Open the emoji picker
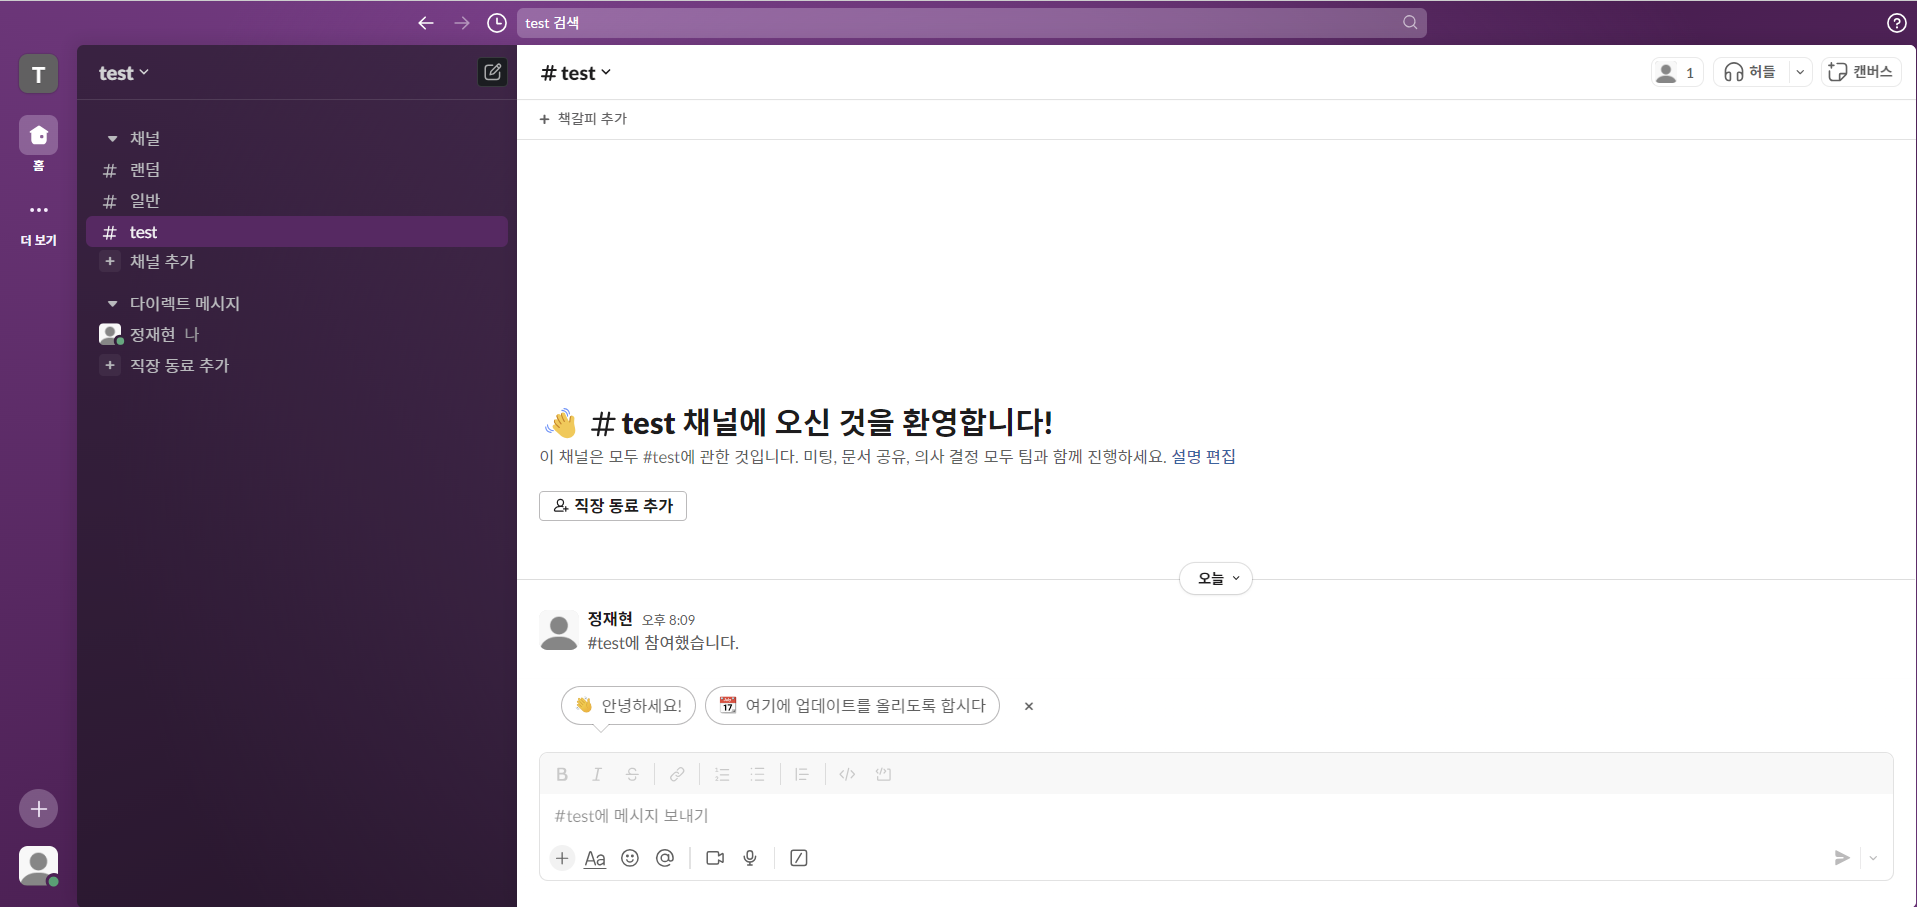The image size is (1917, 907). point(630,858)
